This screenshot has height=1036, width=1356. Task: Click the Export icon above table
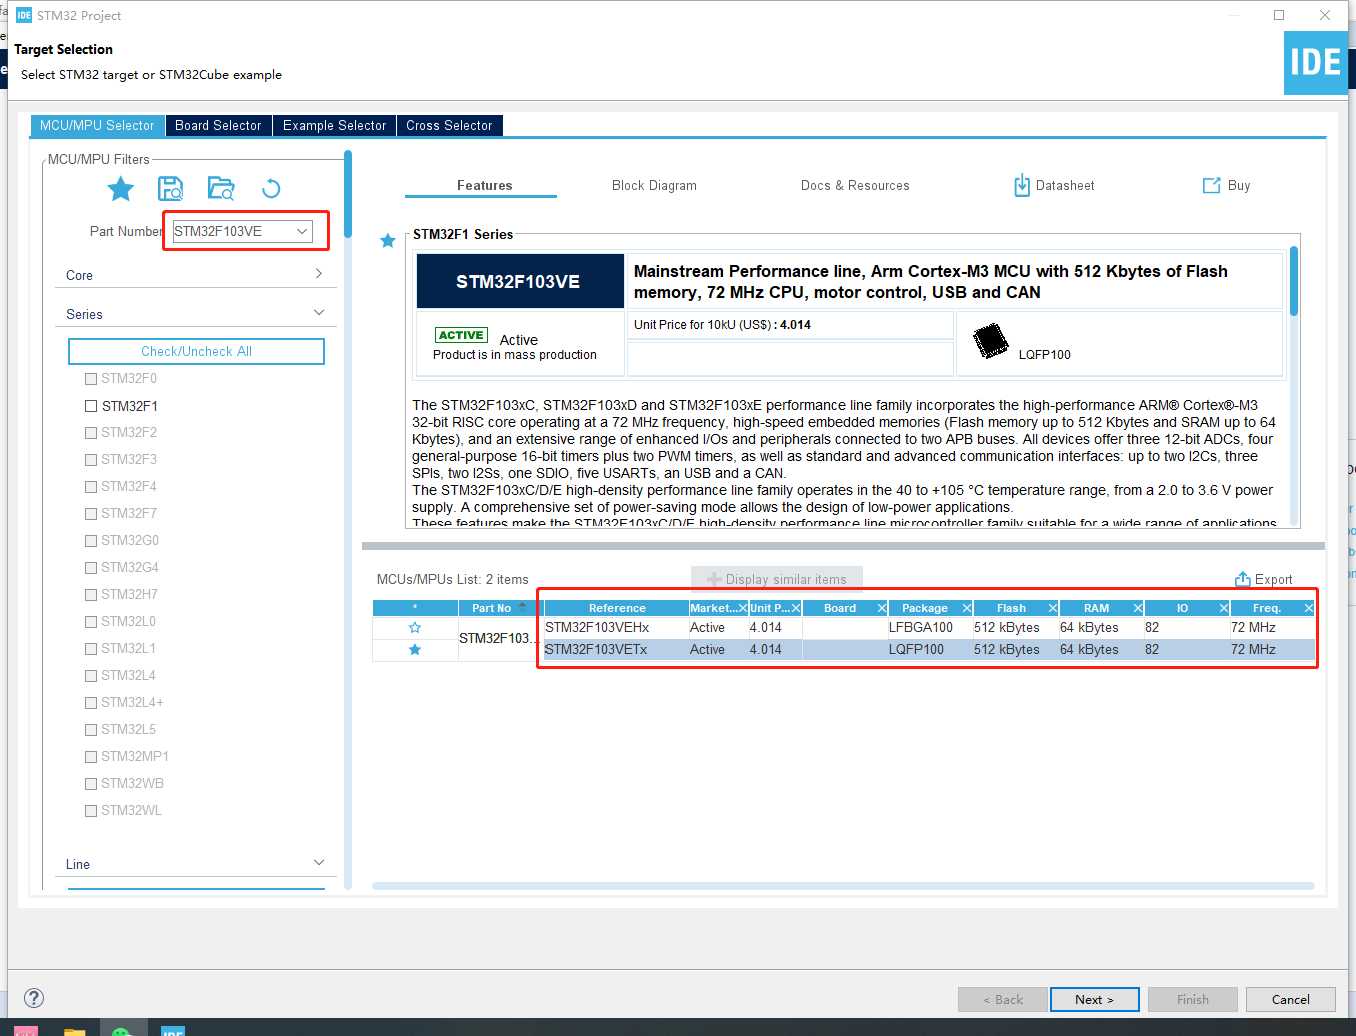(x=1243, y=579)
